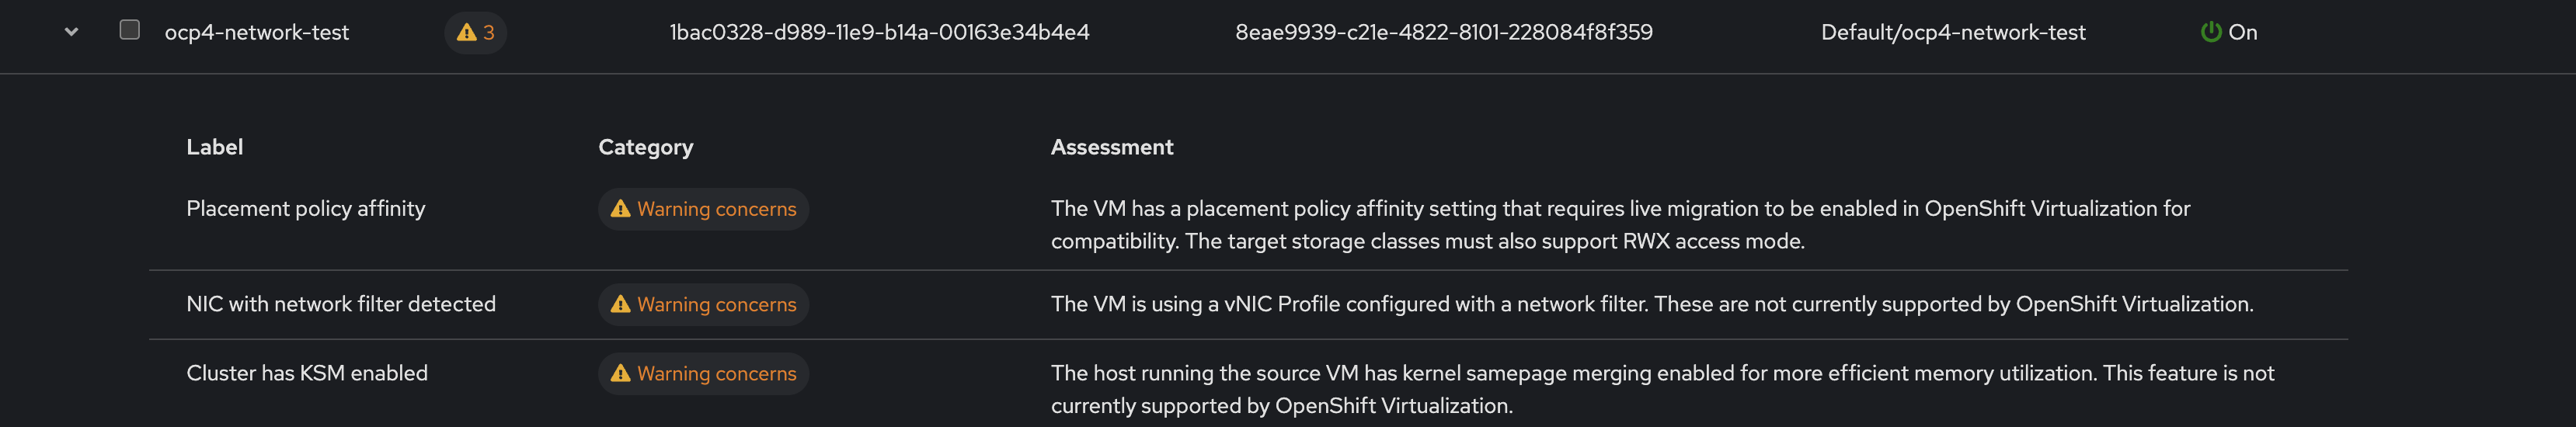The image size is (2576, 427).
Task: Select the NIC with network filter detected label
Action: coord(340,304)
